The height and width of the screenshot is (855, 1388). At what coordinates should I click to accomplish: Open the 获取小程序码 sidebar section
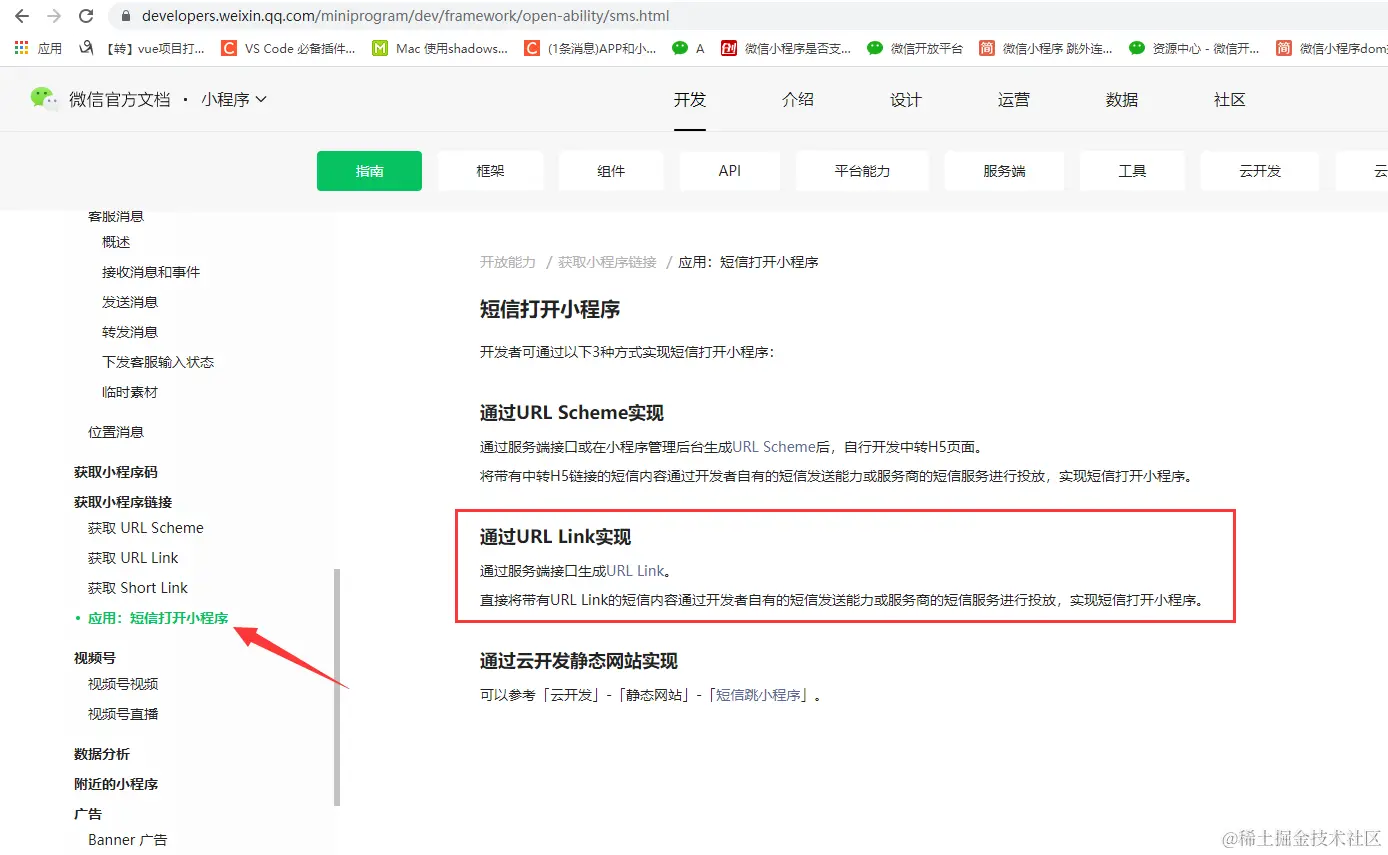click(x=116, y=472)
